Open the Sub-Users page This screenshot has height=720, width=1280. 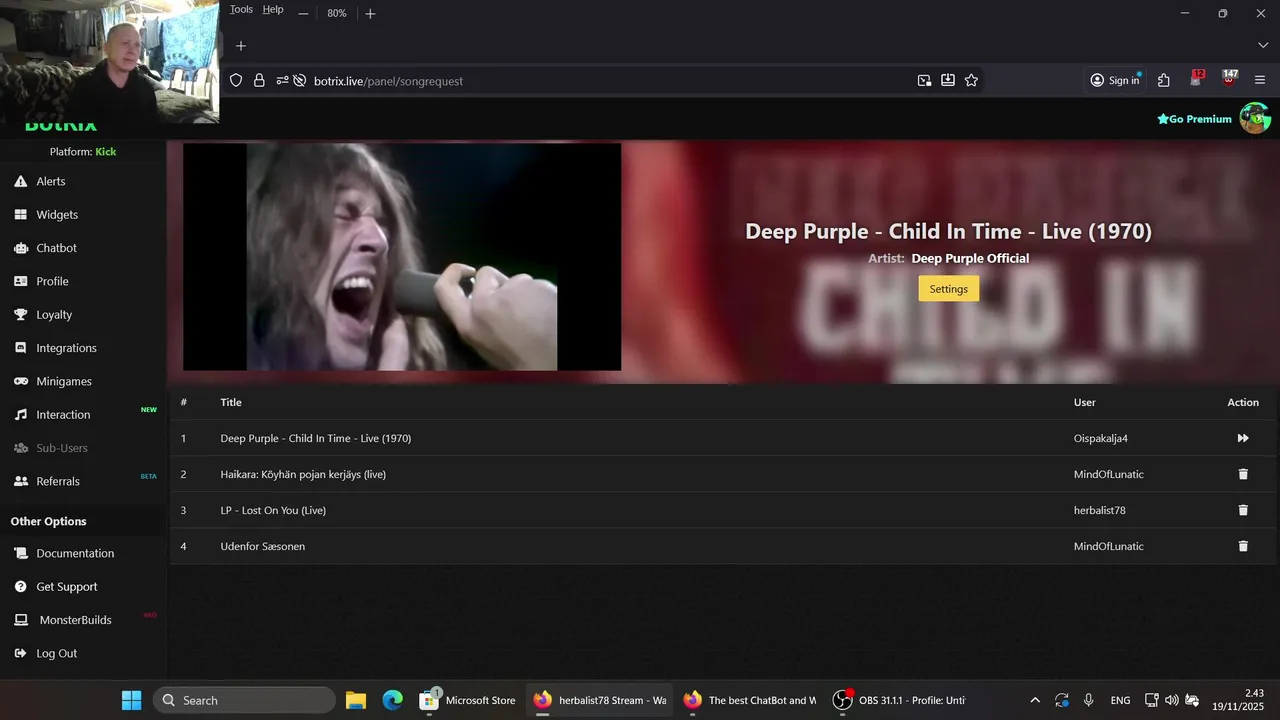(x=62, y=448)
